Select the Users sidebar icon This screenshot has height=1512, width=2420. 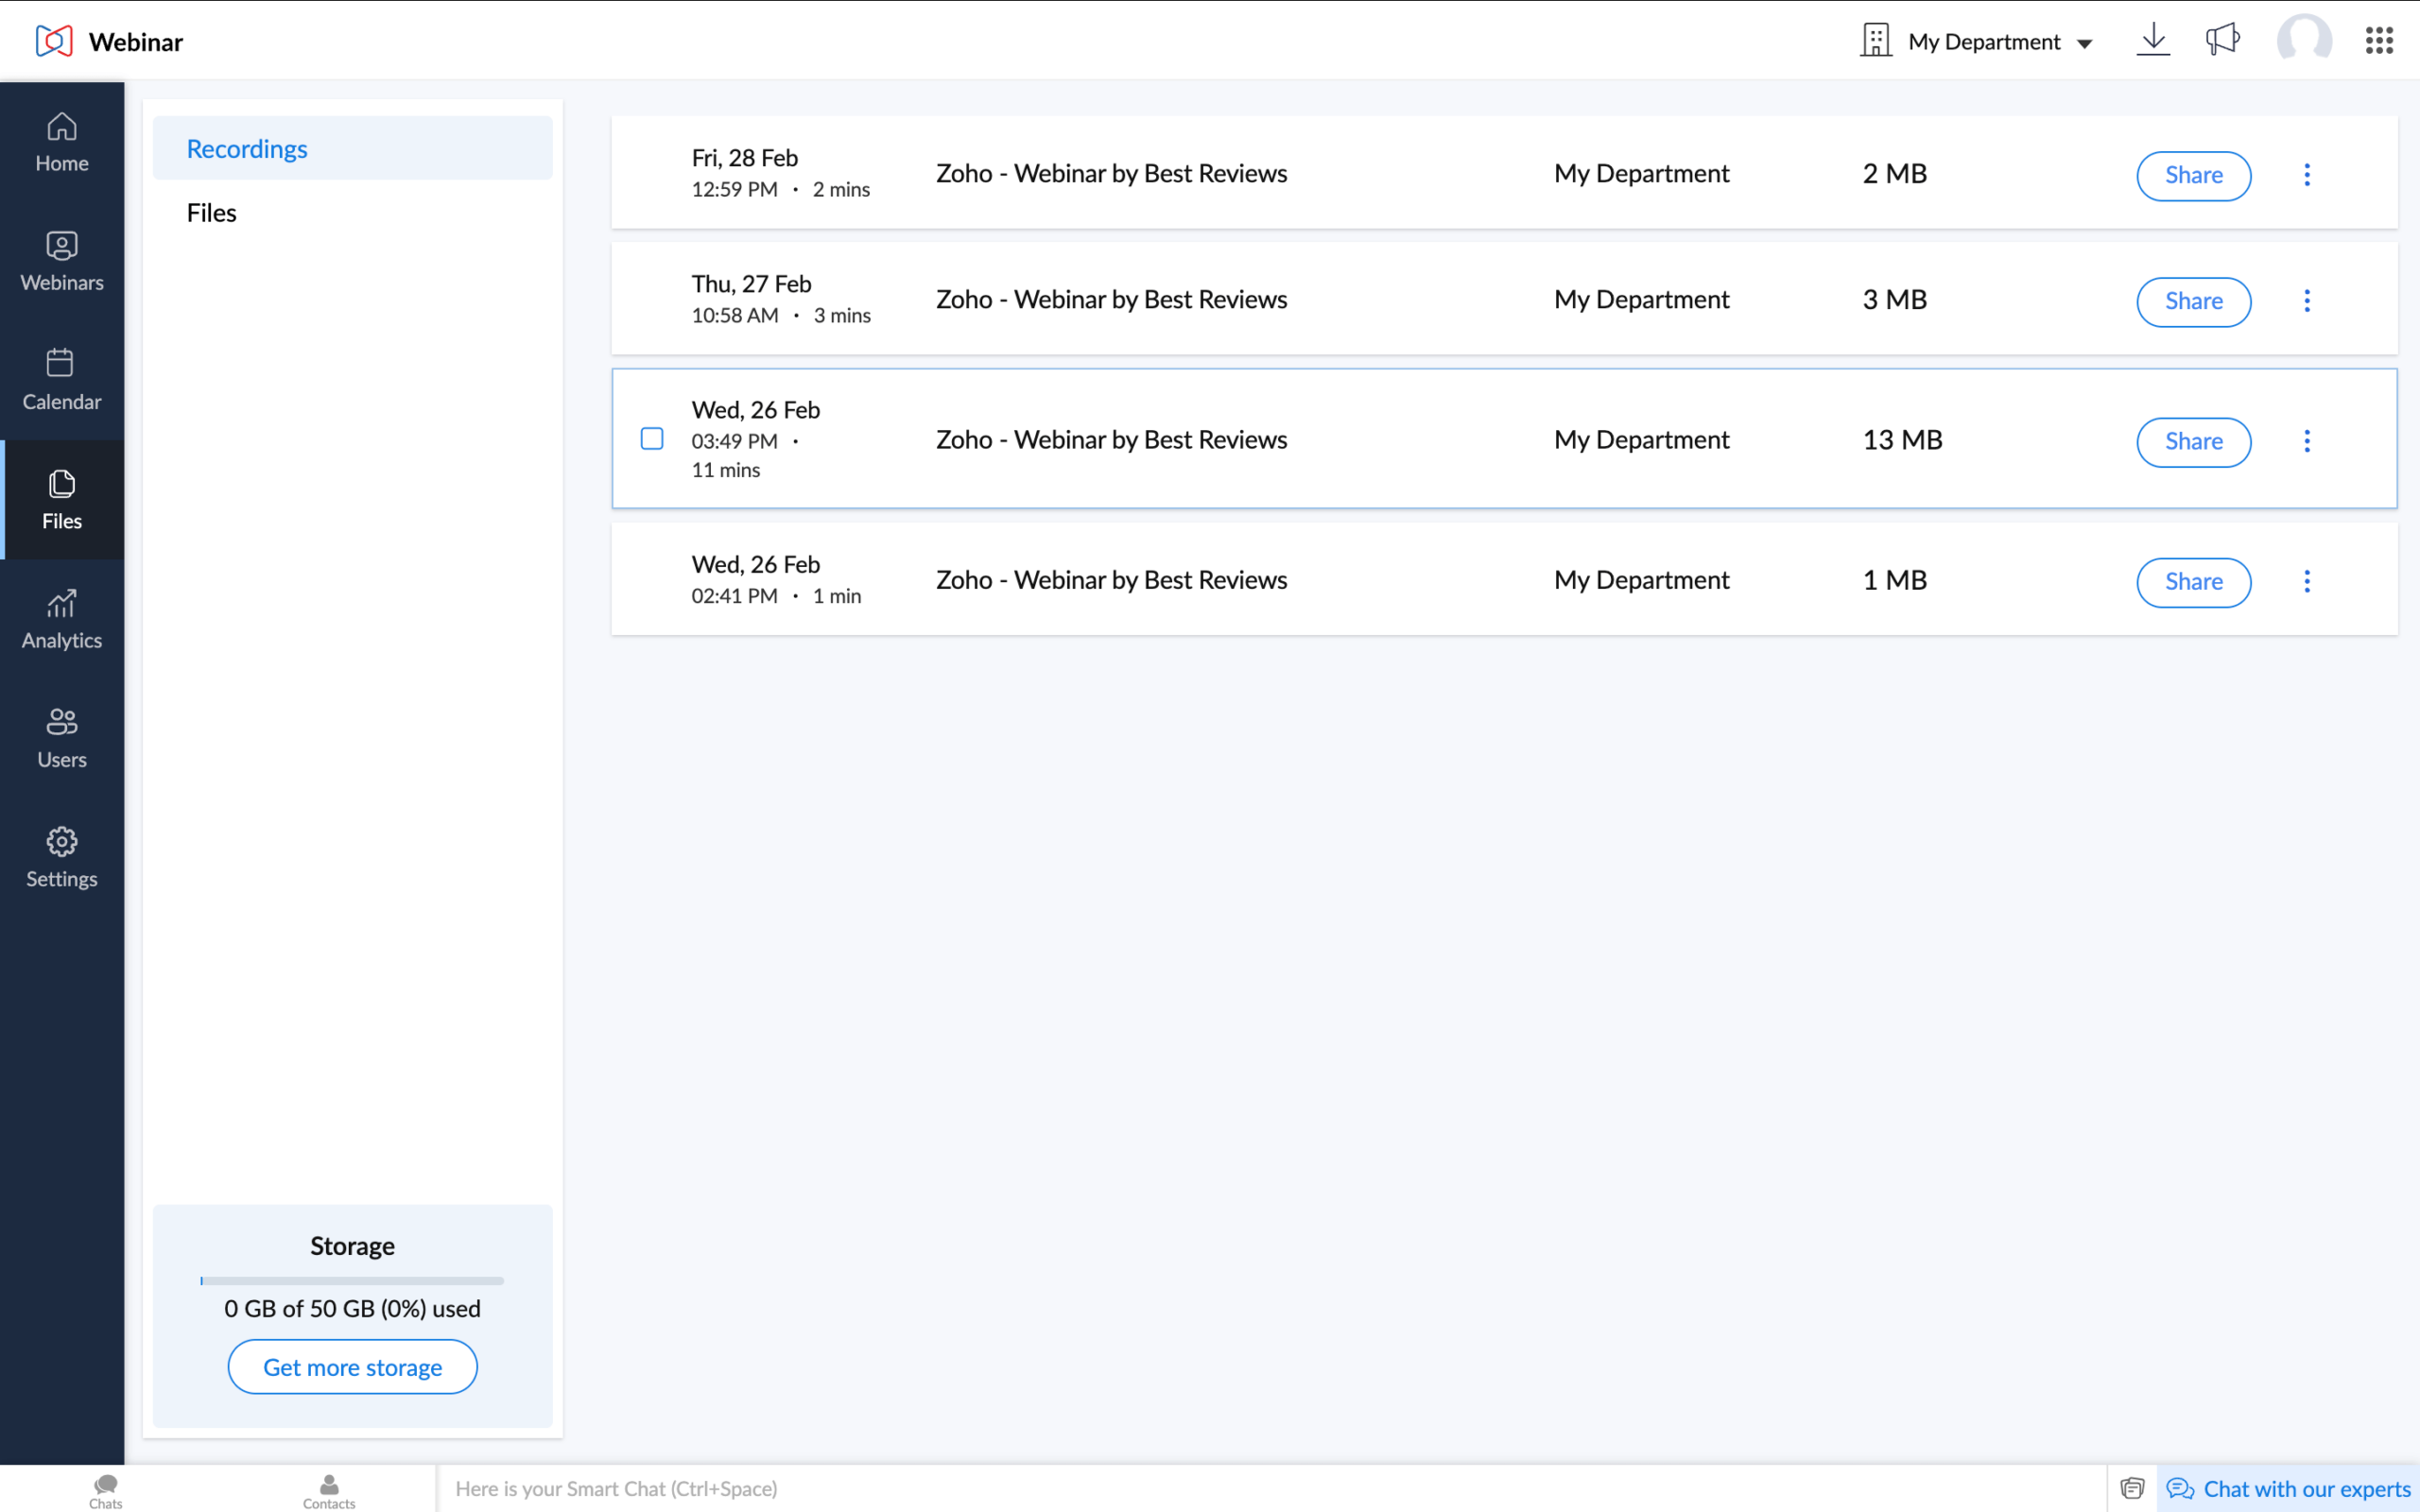[61, 738]
